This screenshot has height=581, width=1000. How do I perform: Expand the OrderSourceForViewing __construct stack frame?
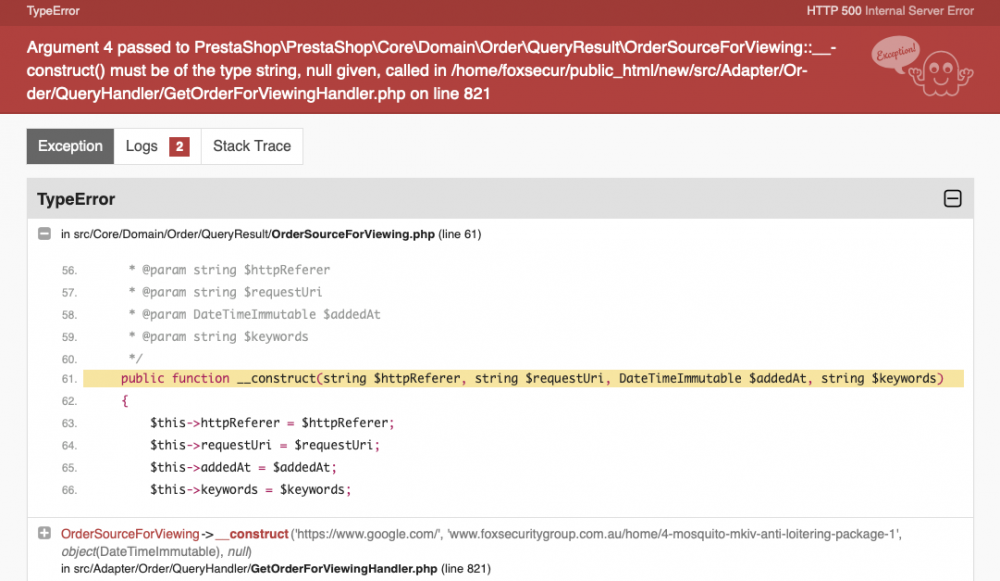coord(44,533)
